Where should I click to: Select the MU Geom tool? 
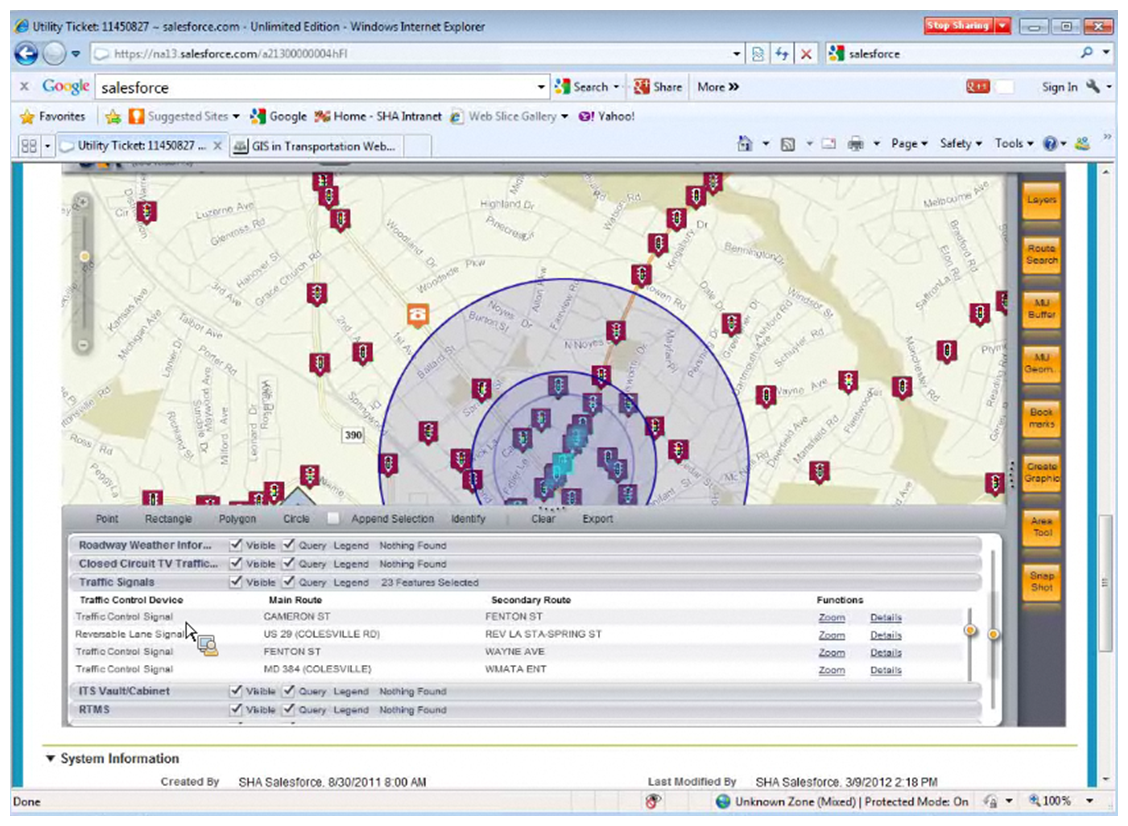pyautogui.click(x=1041, y=363)
